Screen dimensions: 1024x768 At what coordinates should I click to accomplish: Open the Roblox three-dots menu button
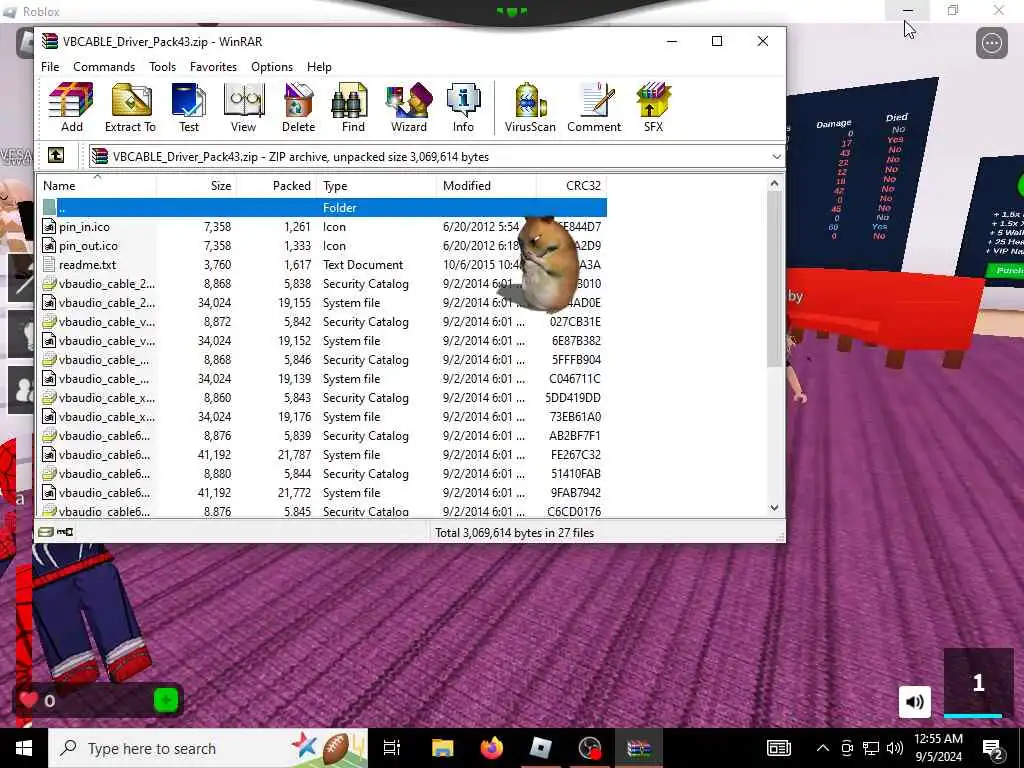click(x=991, y=43)
